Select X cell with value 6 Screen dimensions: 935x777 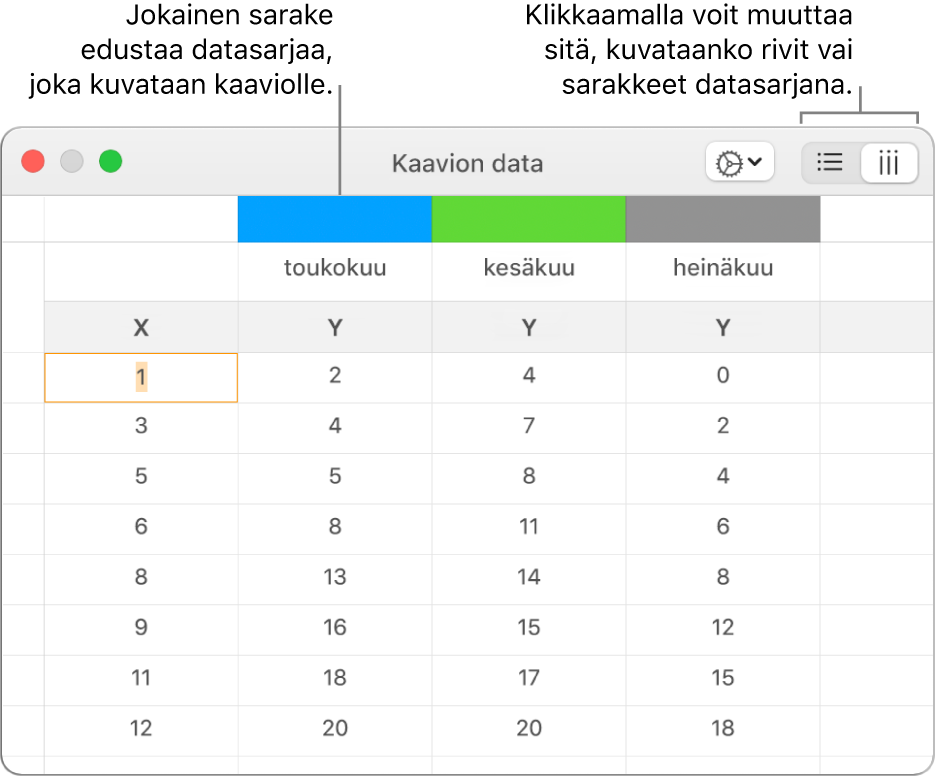(141, 529)
